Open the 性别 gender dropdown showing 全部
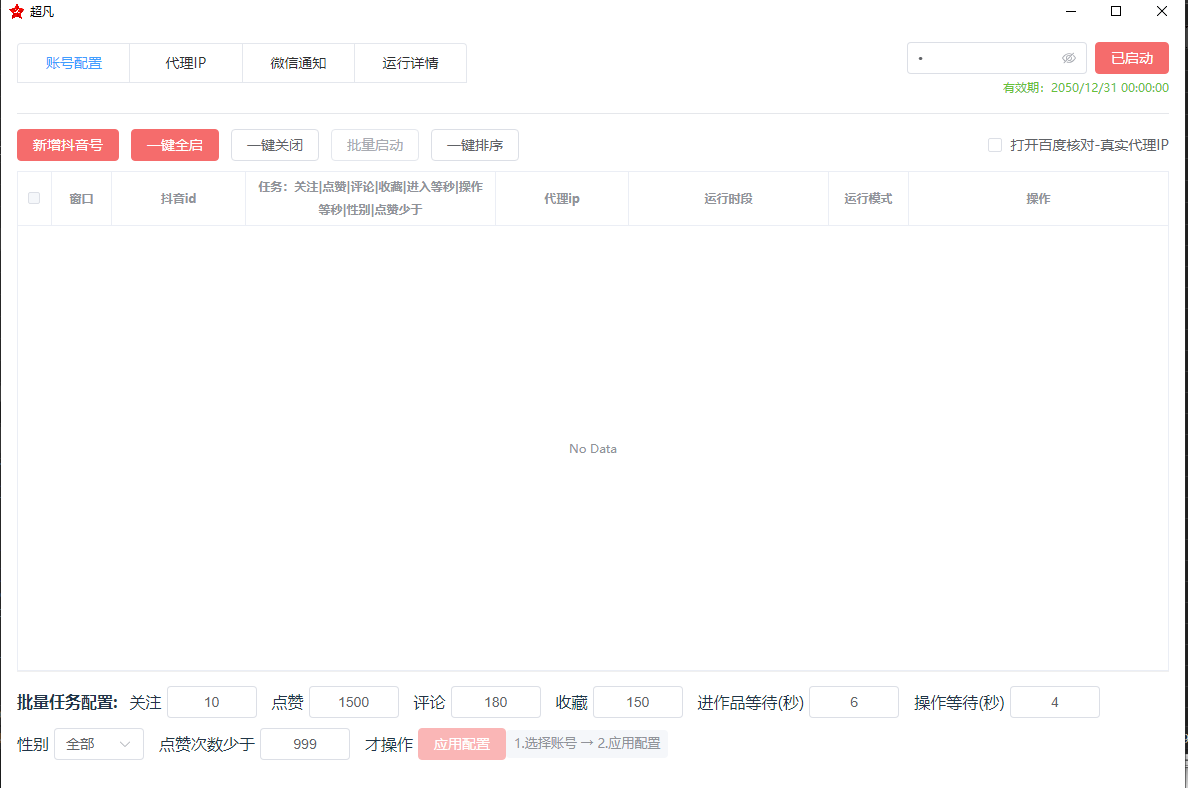The width and height of the screenshot is (1188, 788). click(98, 744)
